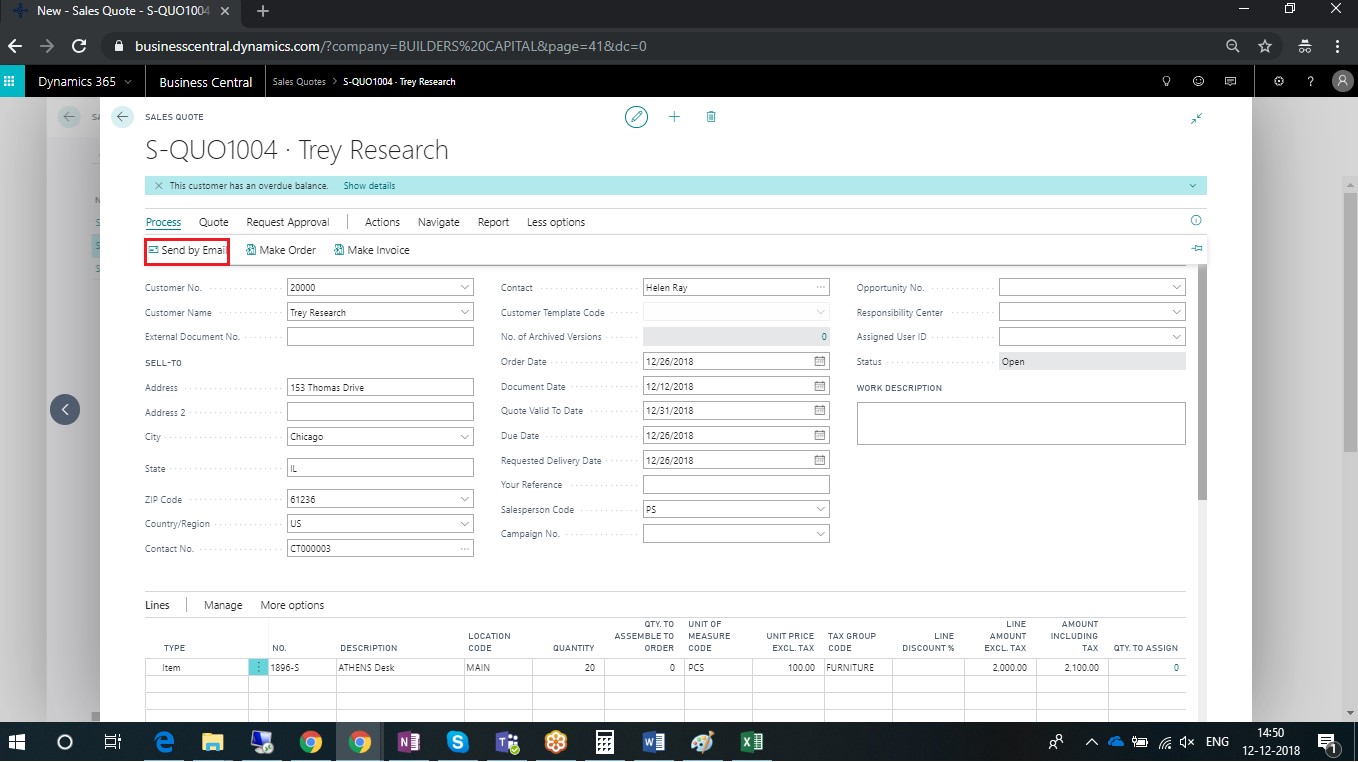The height and width of the screenshot is (762, 1358).
Task: Open the Document Date calendar picker
Action: (820, 386)
